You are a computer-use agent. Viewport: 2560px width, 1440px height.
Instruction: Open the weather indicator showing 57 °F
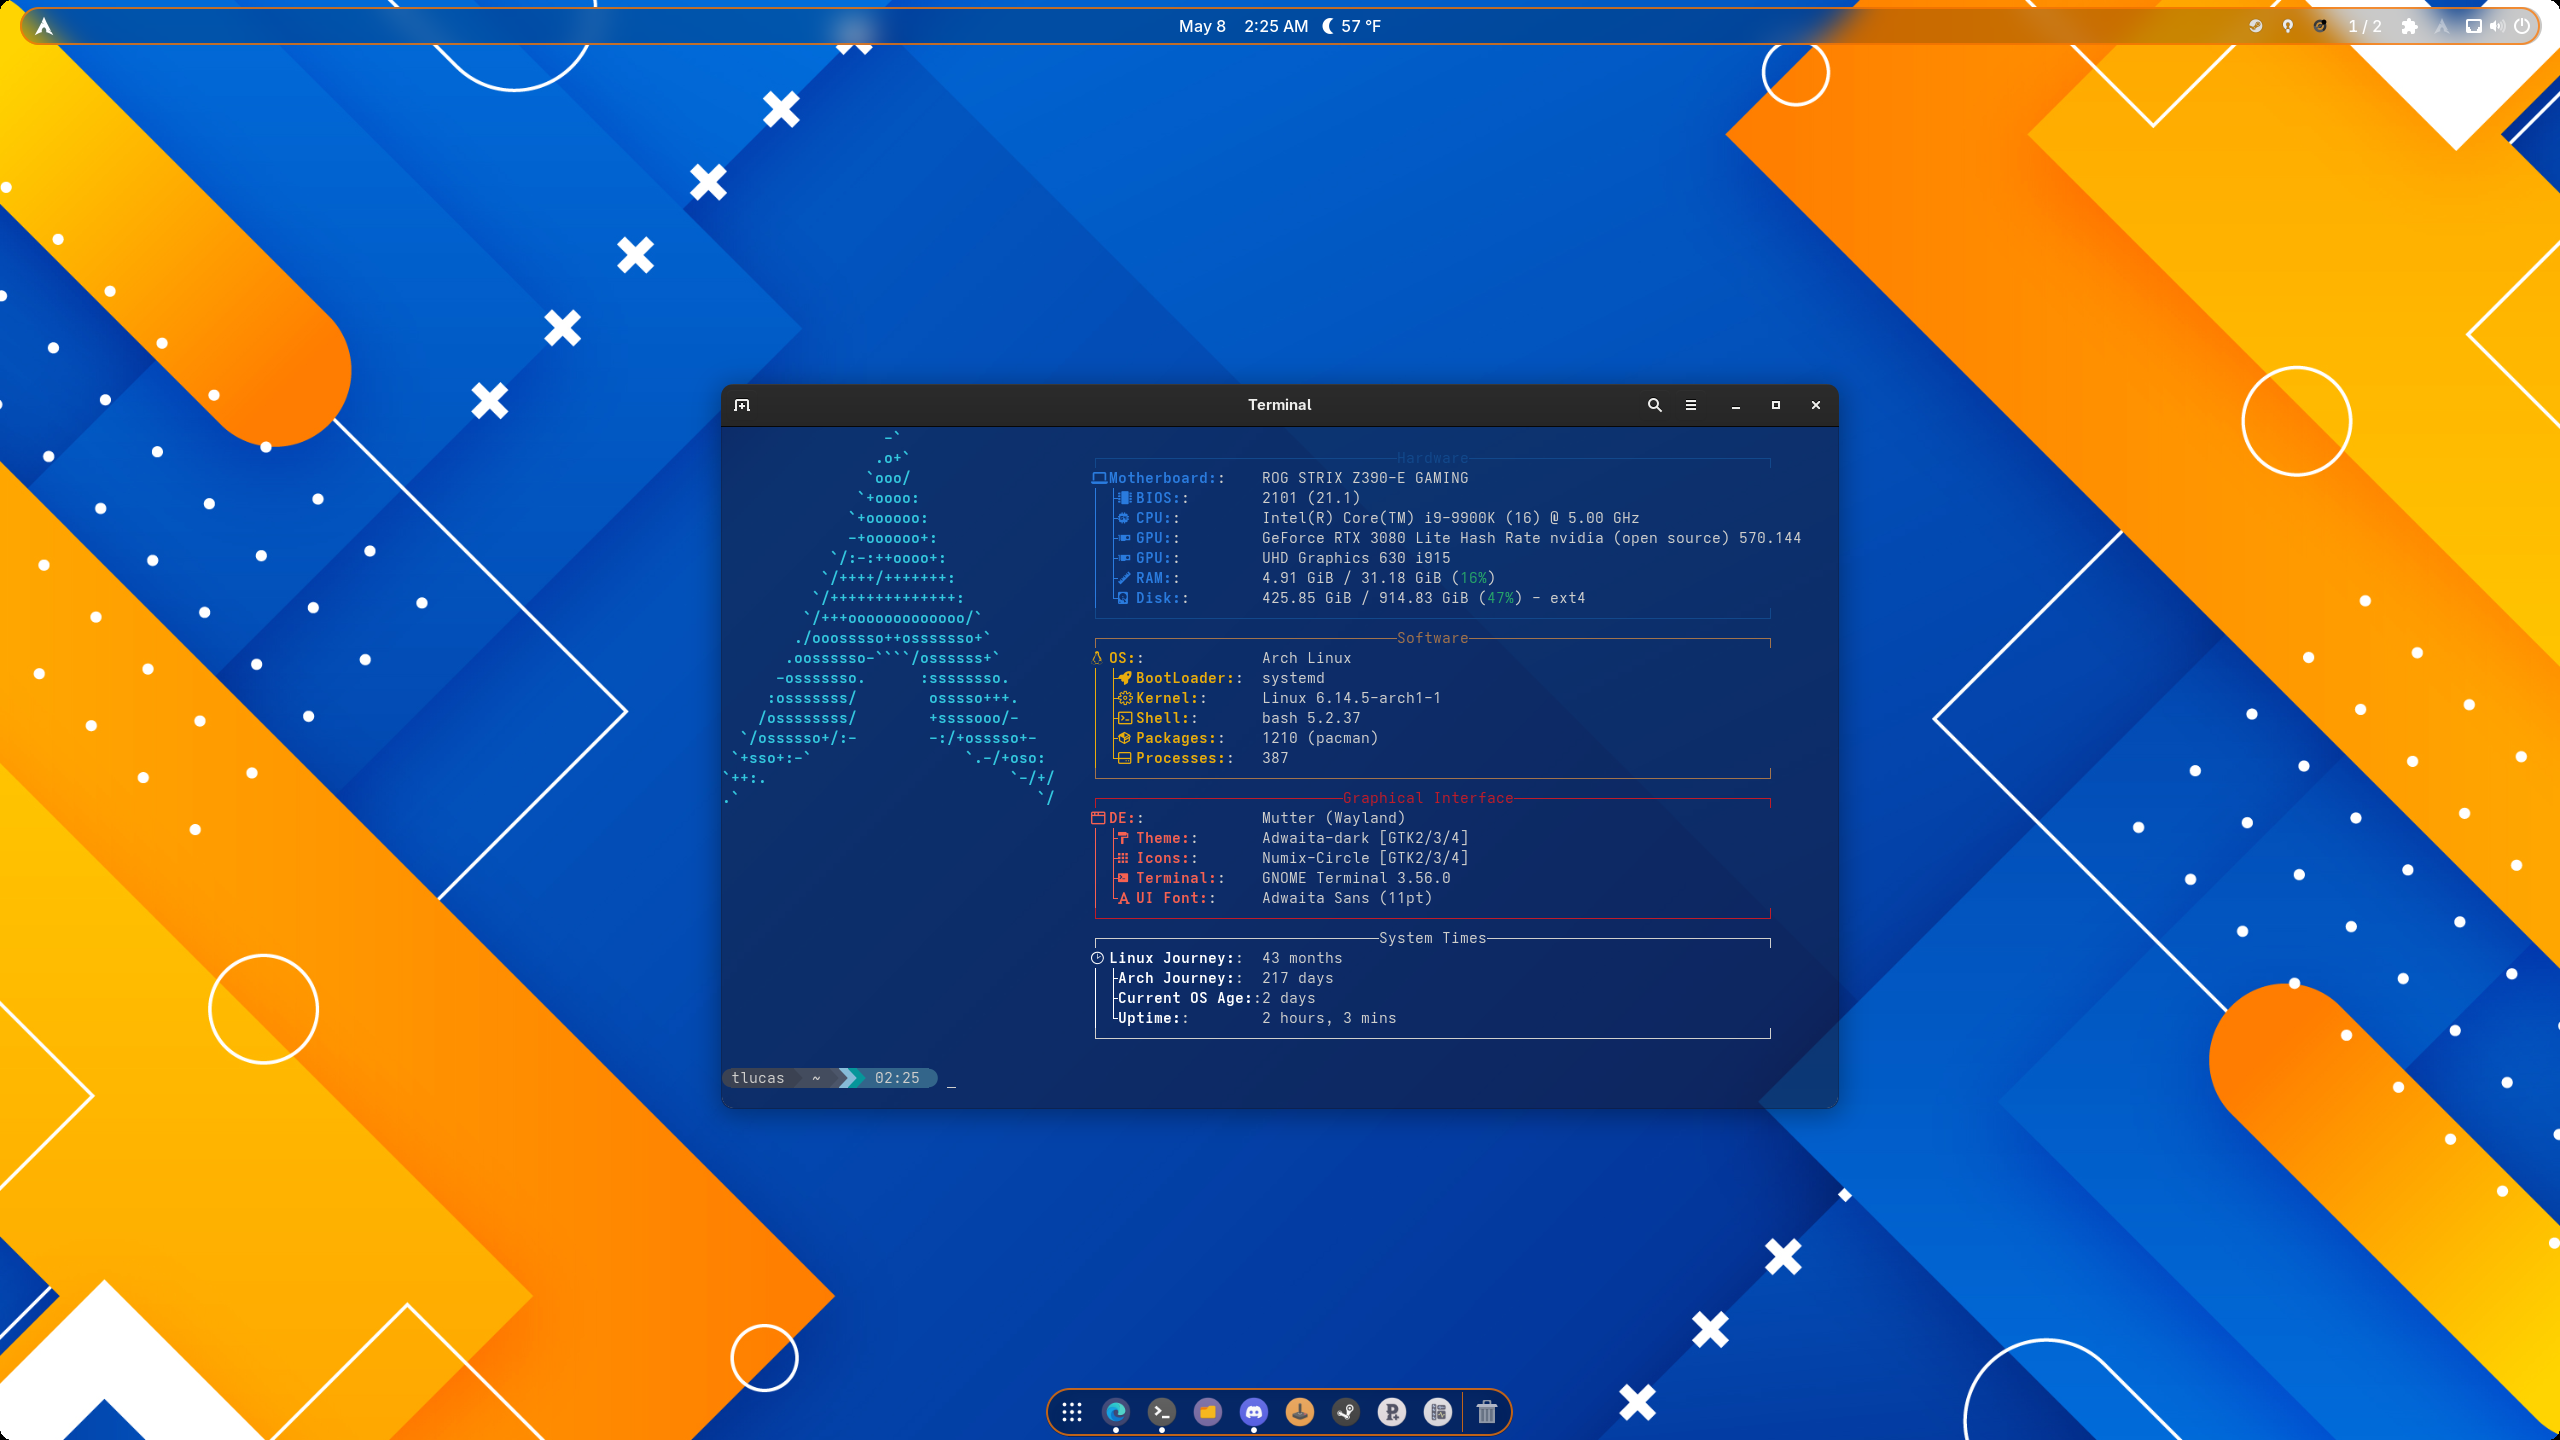point(1352,26)
